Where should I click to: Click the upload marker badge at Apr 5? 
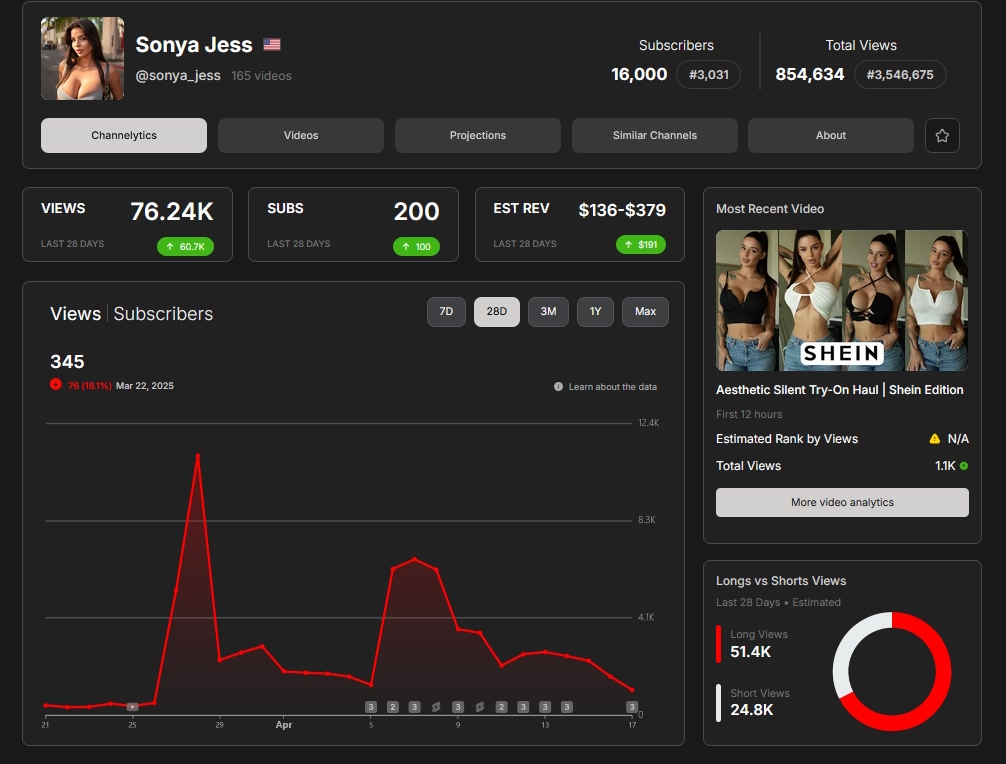(371, 707)
